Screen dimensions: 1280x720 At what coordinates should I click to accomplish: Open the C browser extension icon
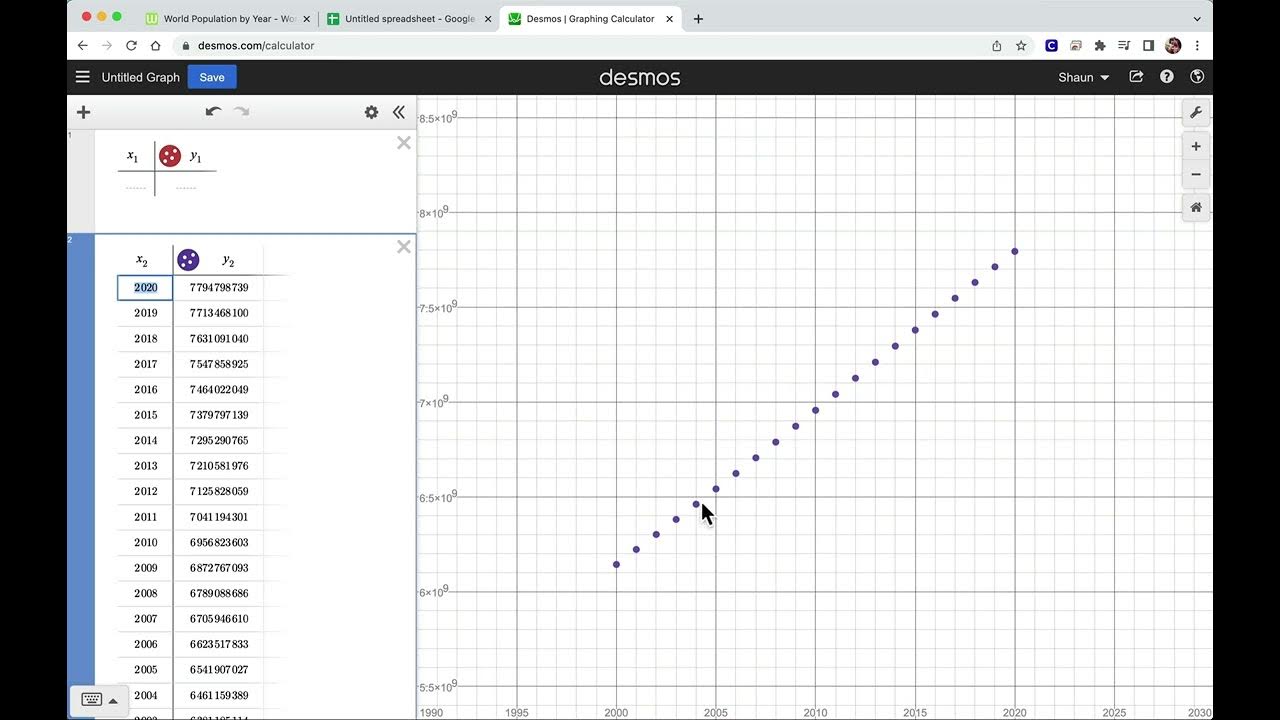1052,45
